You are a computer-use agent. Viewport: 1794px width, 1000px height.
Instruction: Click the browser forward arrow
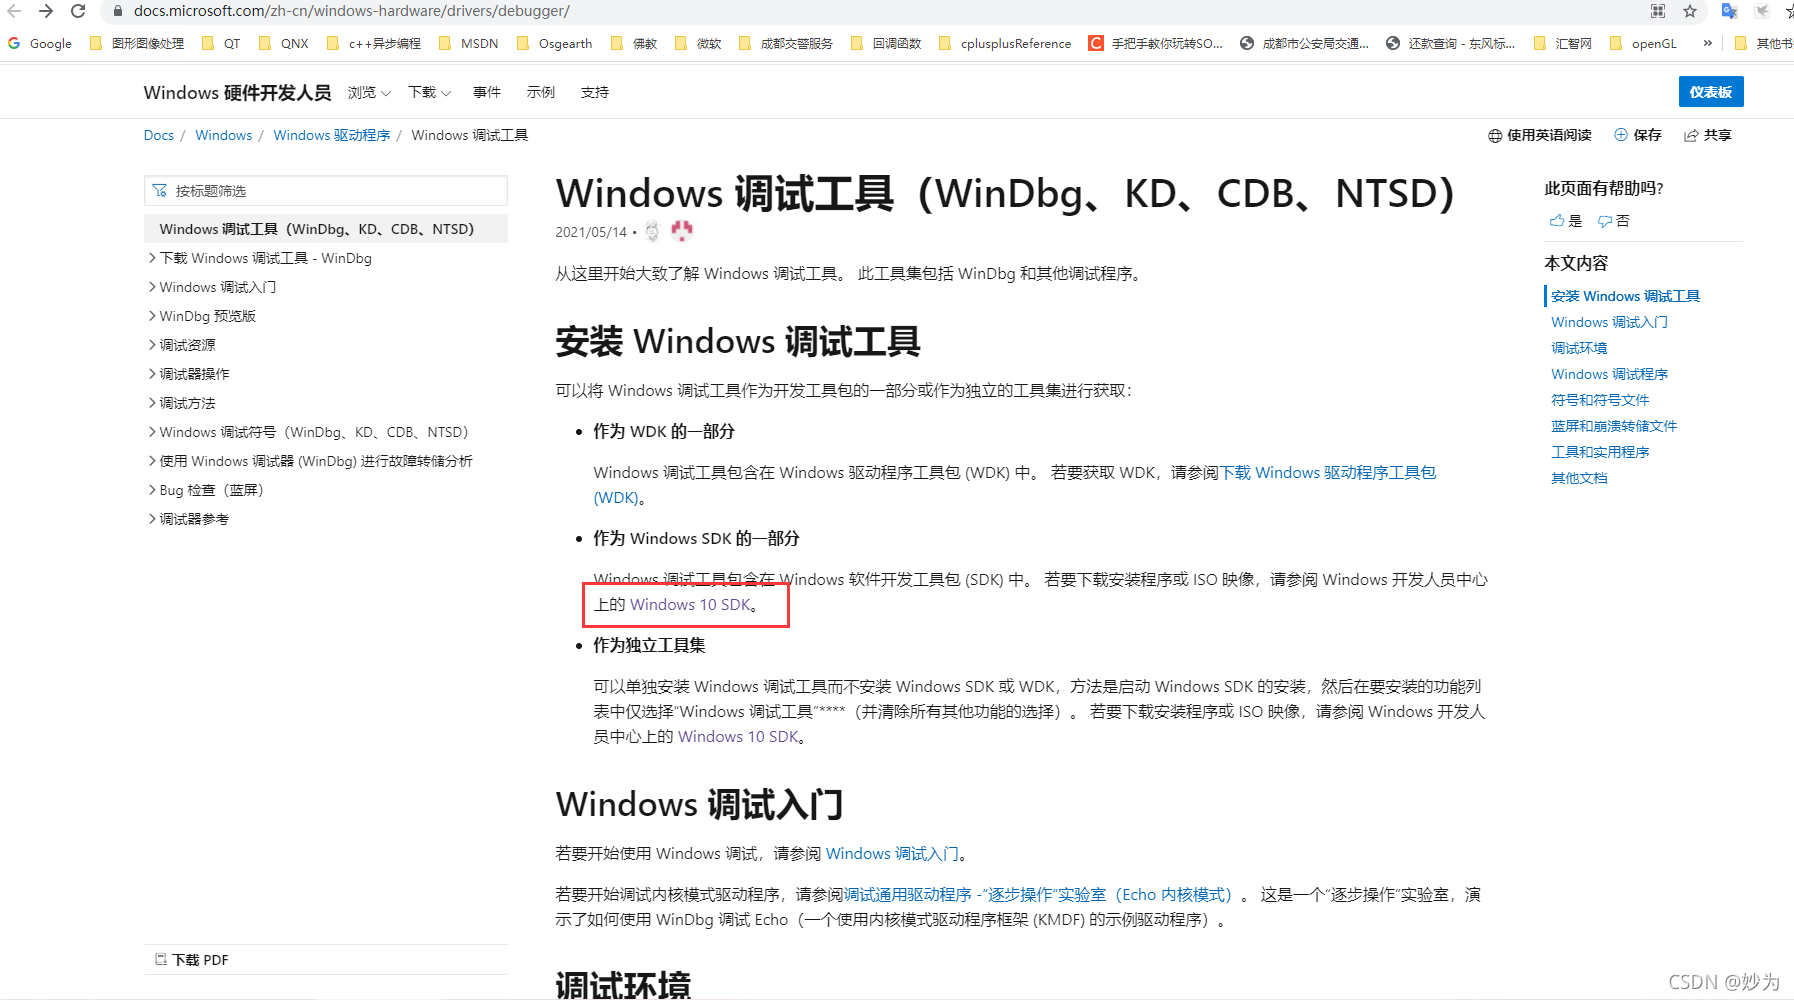(46, 11)
